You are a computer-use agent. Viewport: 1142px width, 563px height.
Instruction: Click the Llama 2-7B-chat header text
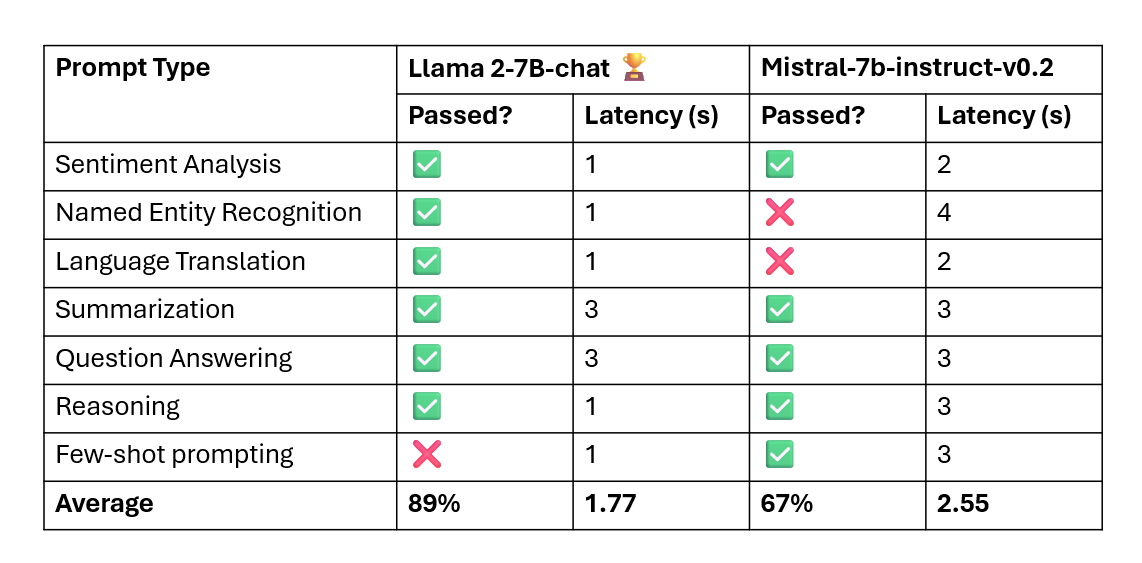pos(511,68)
